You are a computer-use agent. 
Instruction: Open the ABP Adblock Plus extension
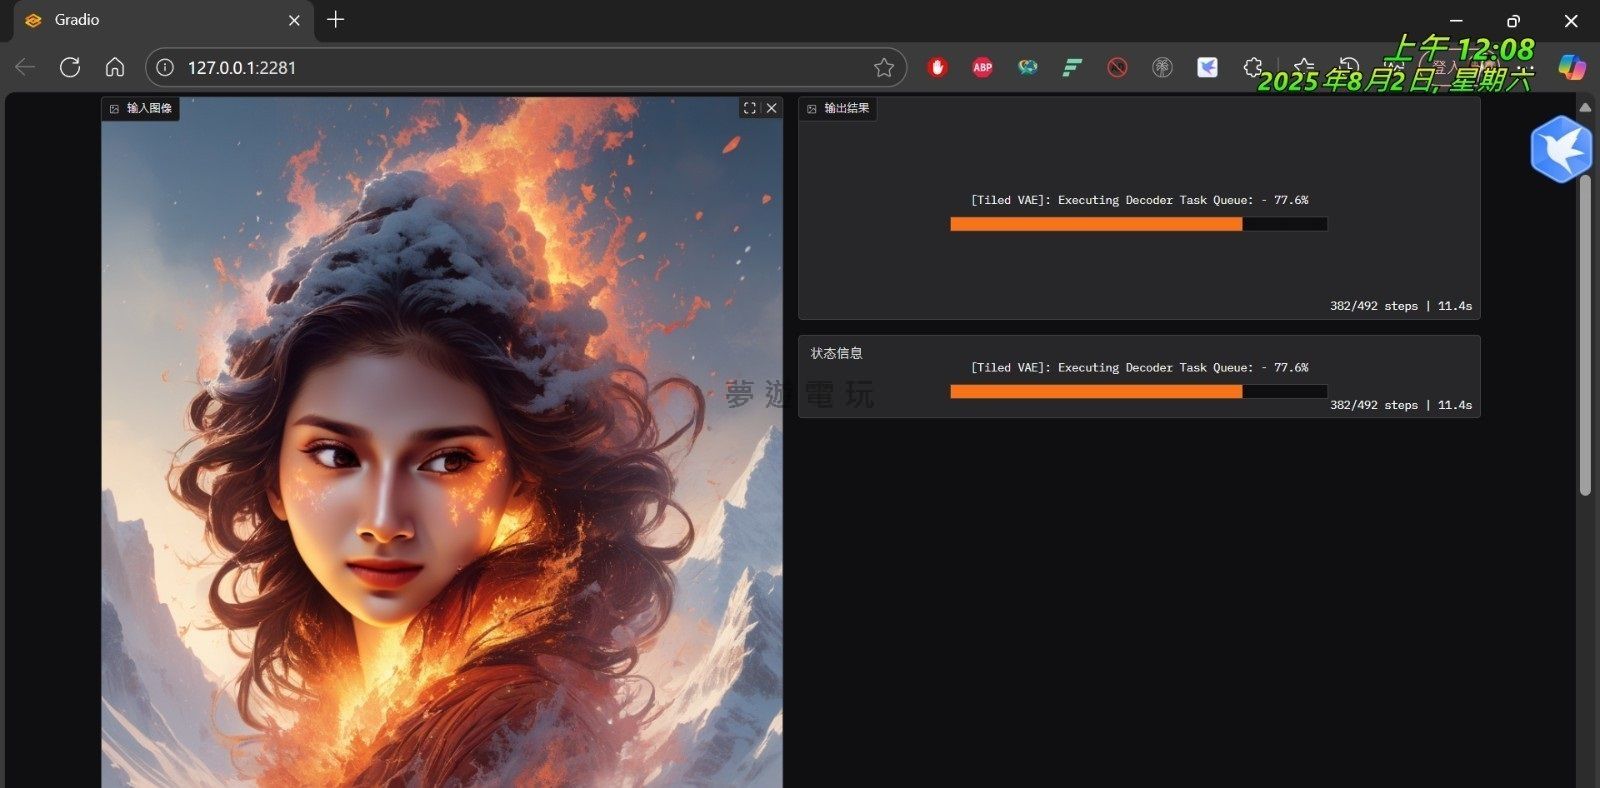tap(982, 67)
